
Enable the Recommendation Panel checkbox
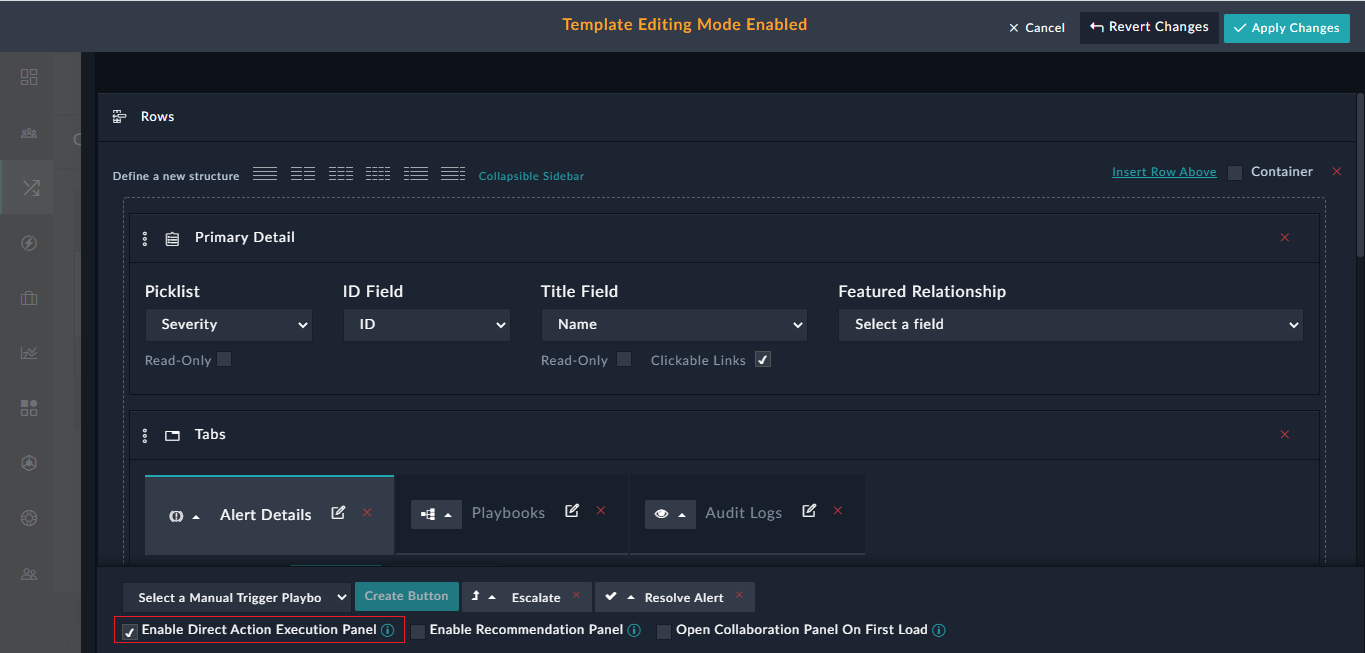pyautogui.click(x=417, y=630)
